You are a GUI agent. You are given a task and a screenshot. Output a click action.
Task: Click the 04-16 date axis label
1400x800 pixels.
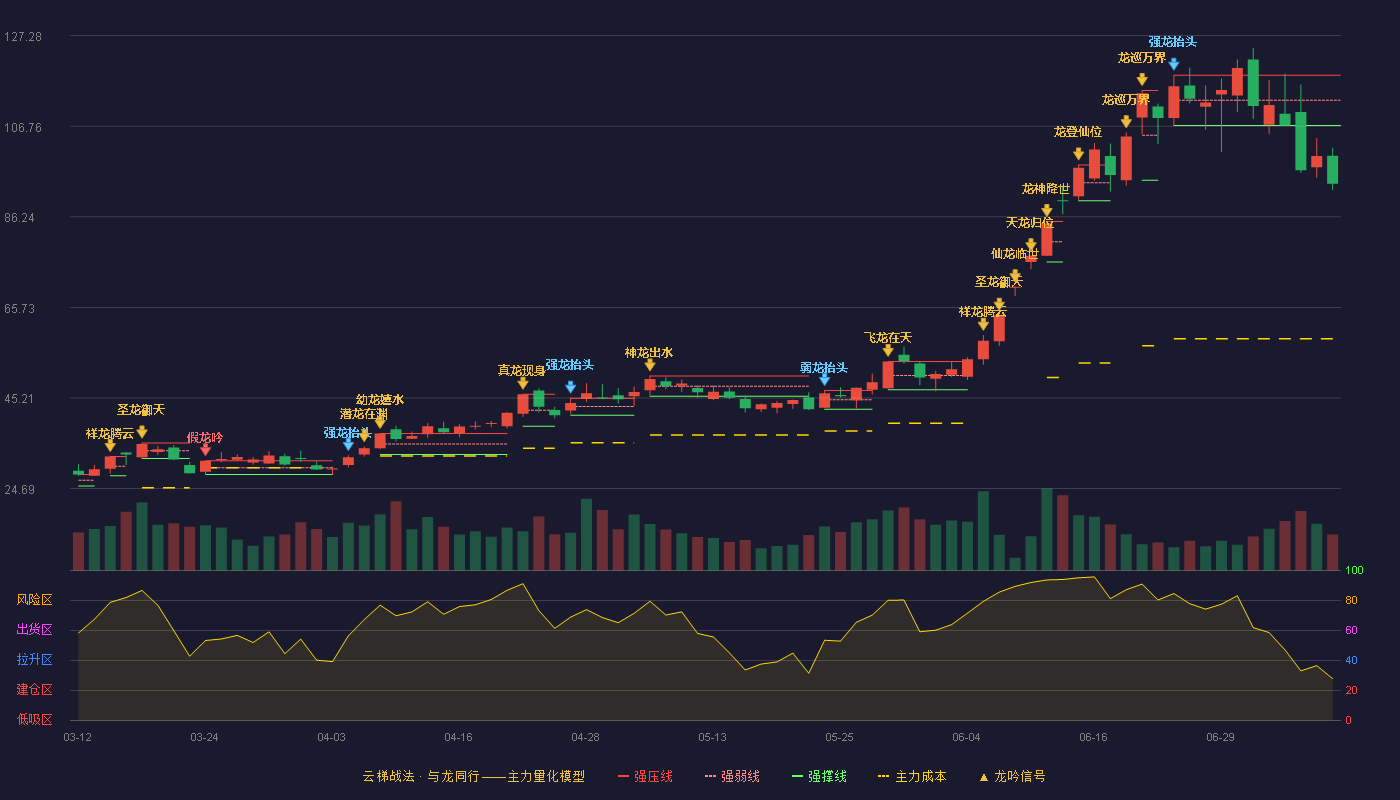pyautogui.click(x=459, y=737)
